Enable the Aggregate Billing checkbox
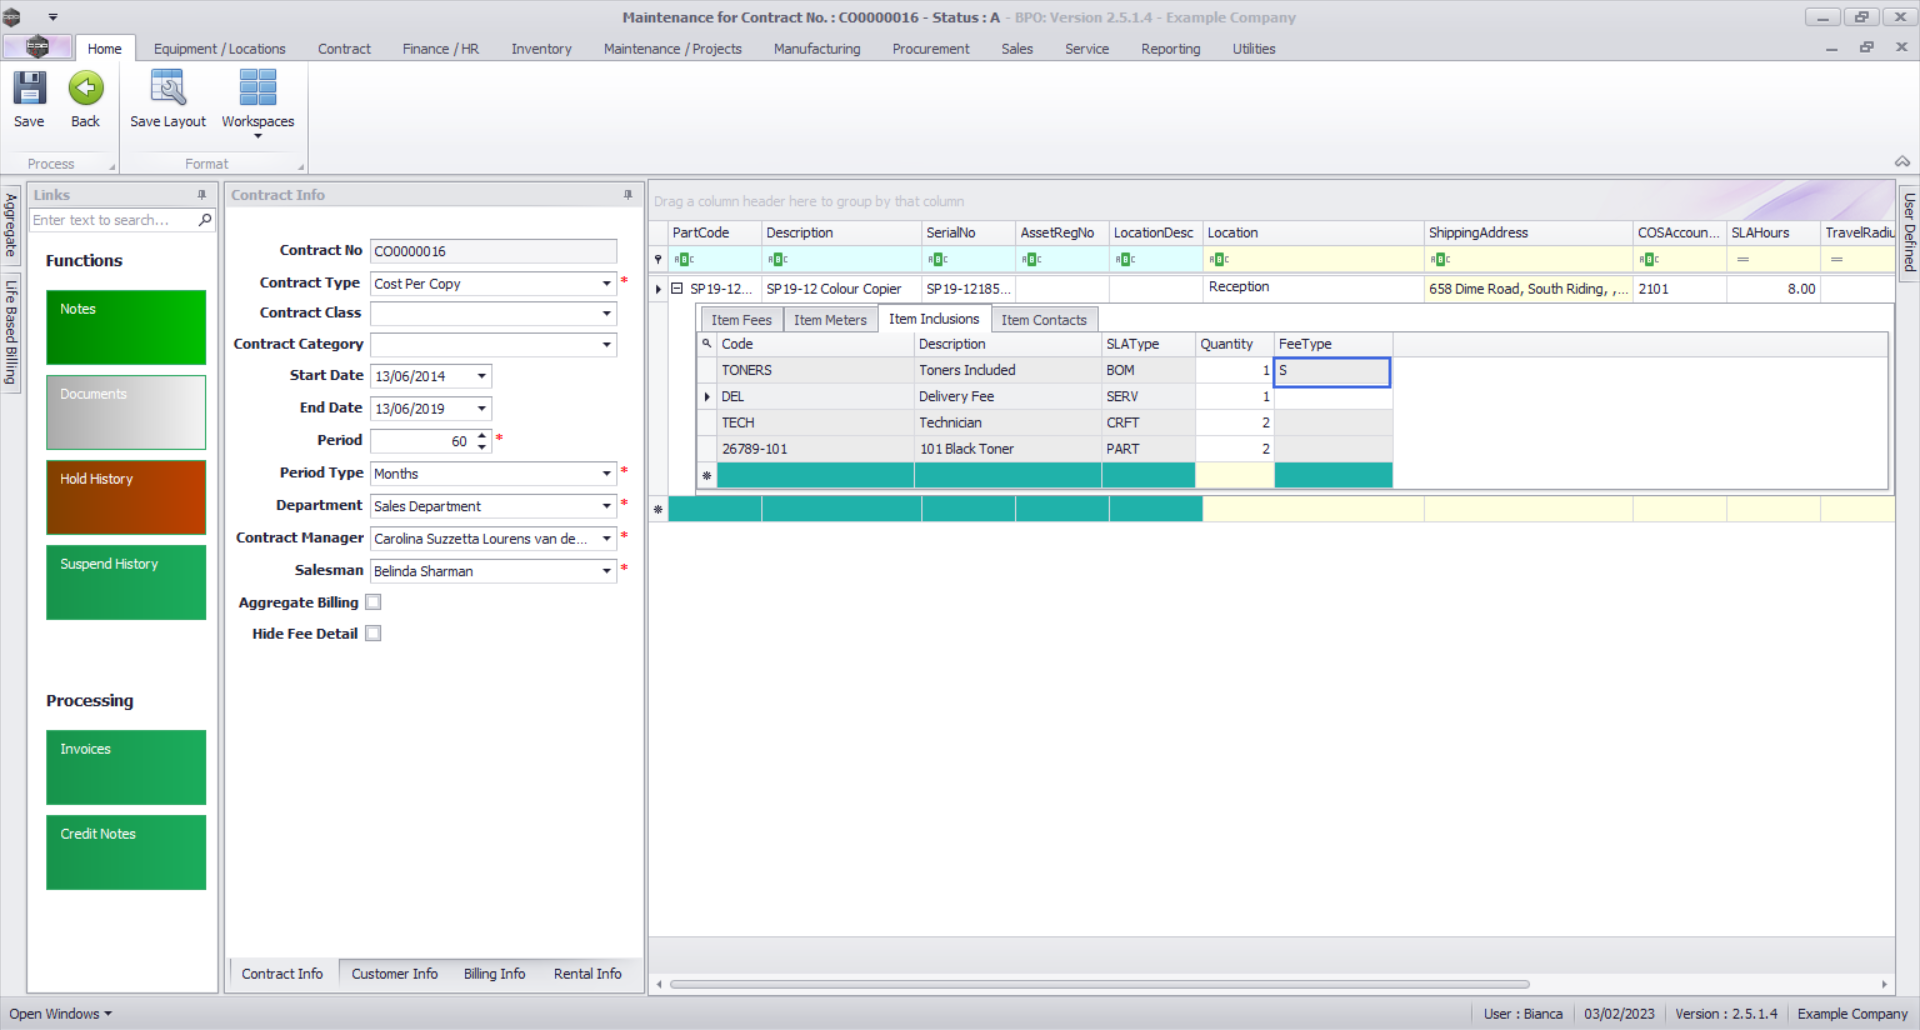 click(x=373, y=602)
